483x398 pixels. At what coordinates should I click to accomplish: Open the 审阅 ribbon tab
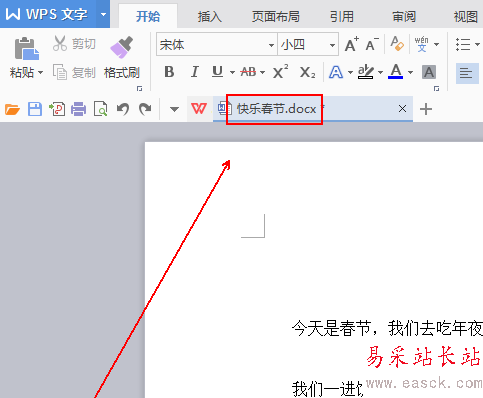pyautogui.click(x=404, y=16)
